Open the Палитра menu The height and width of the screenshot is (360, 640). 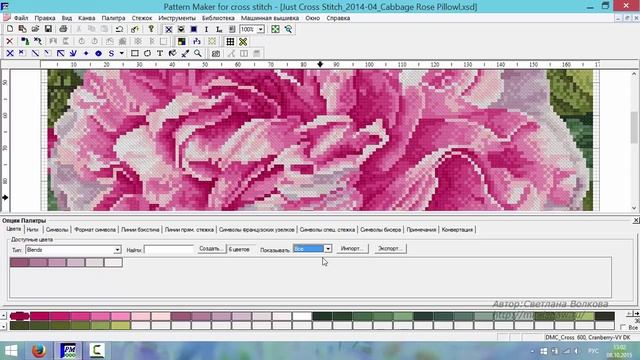[x=113, y=18]
